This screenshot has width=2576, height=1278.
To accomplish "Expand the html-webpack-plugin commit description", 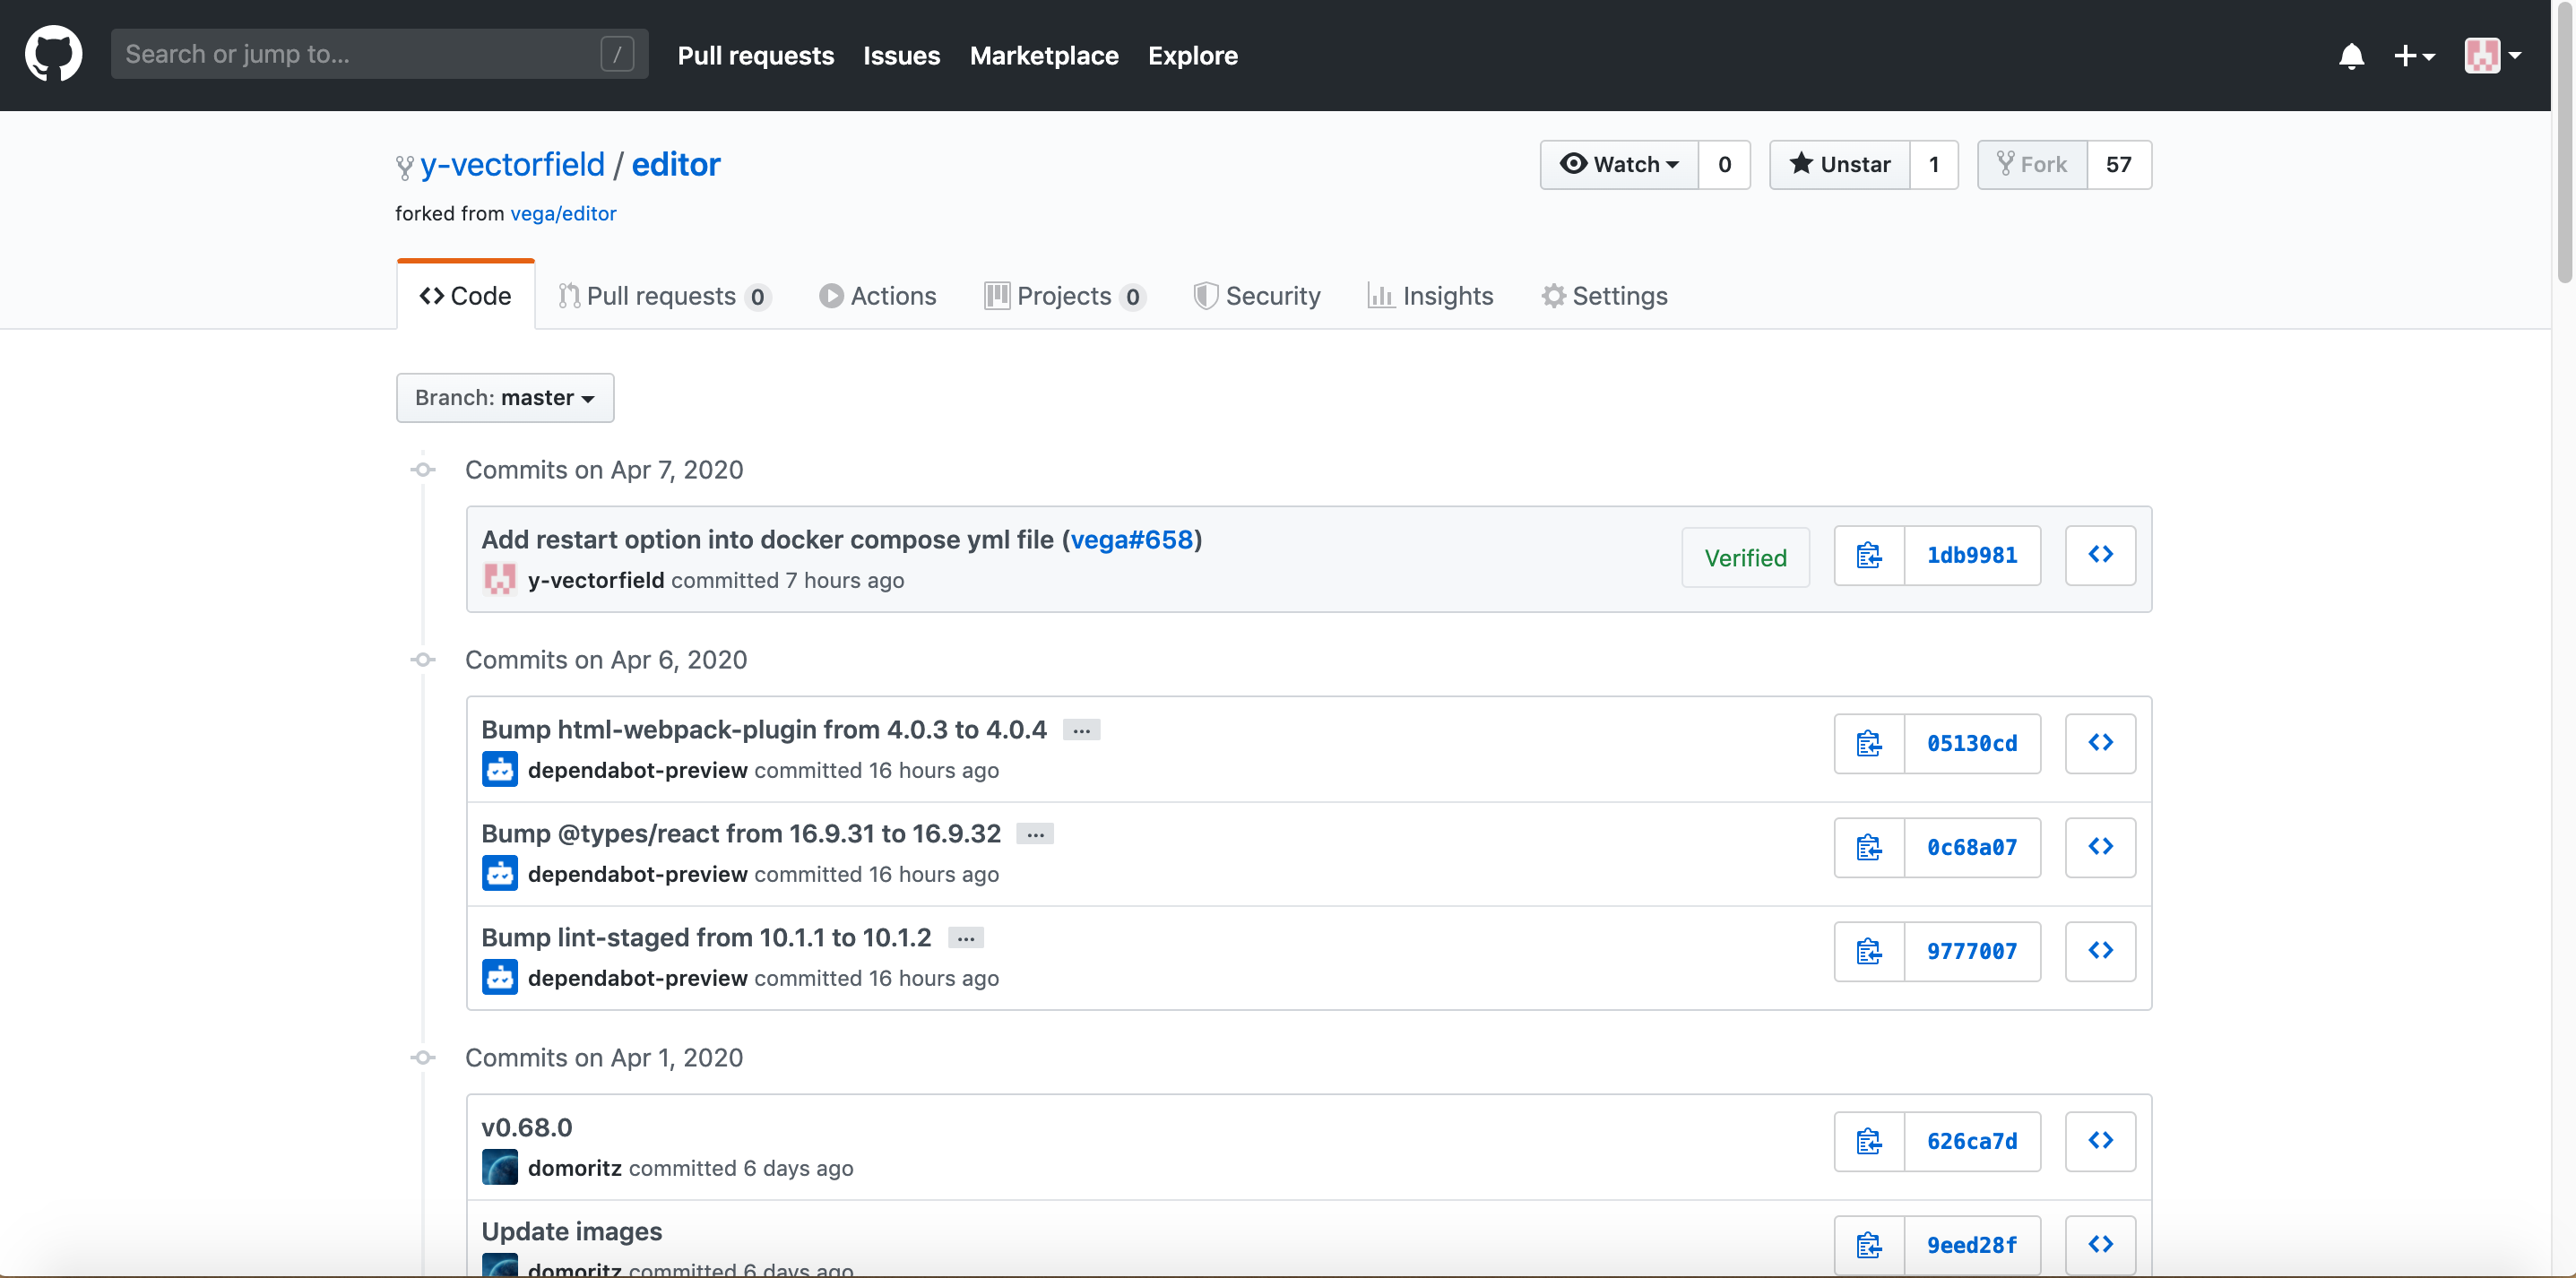I will (1081, 730).
